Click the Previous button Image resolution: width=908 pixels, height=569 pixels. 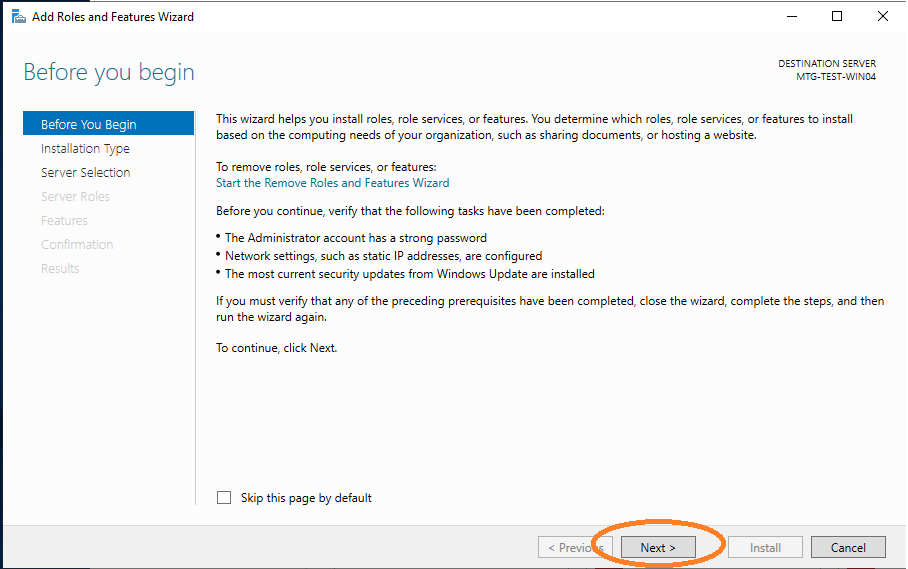[575, 547]
